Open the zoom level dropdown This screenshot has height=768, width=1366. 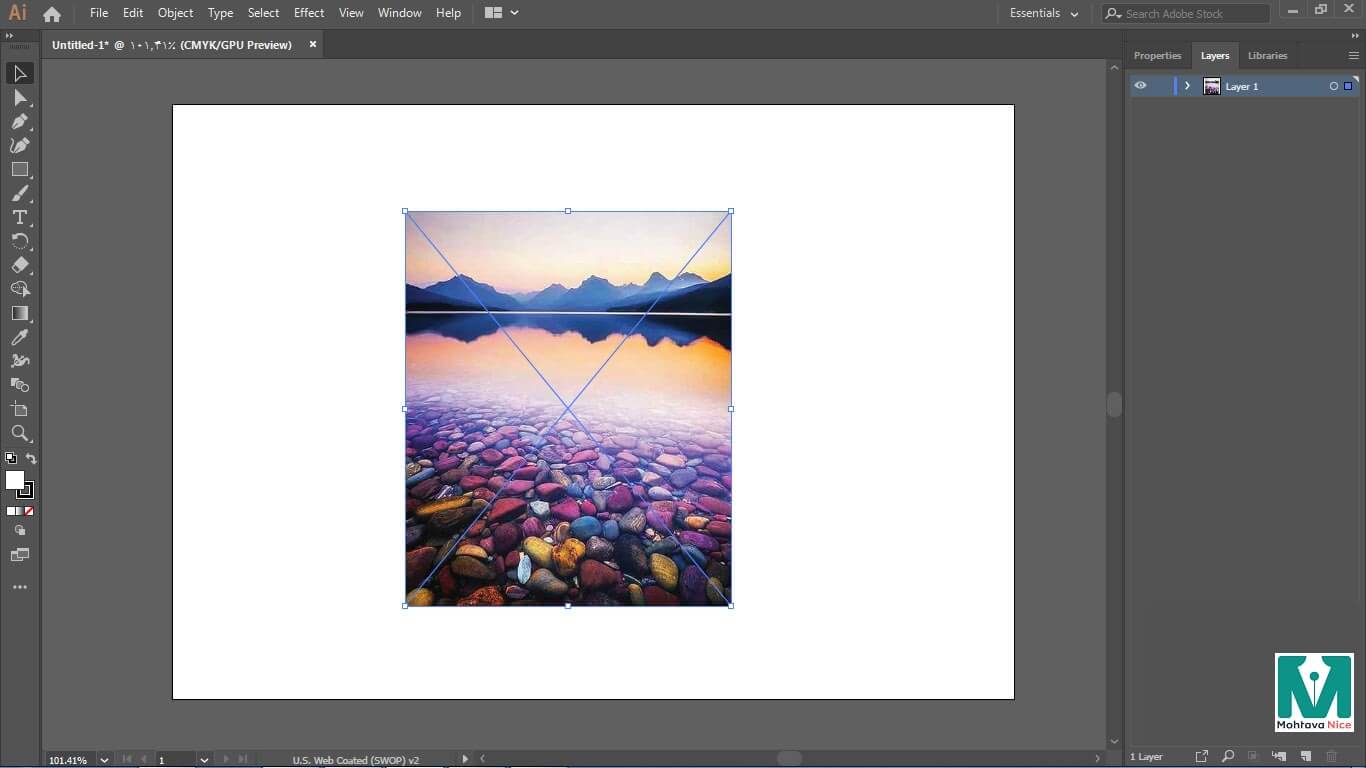point(104,760)
